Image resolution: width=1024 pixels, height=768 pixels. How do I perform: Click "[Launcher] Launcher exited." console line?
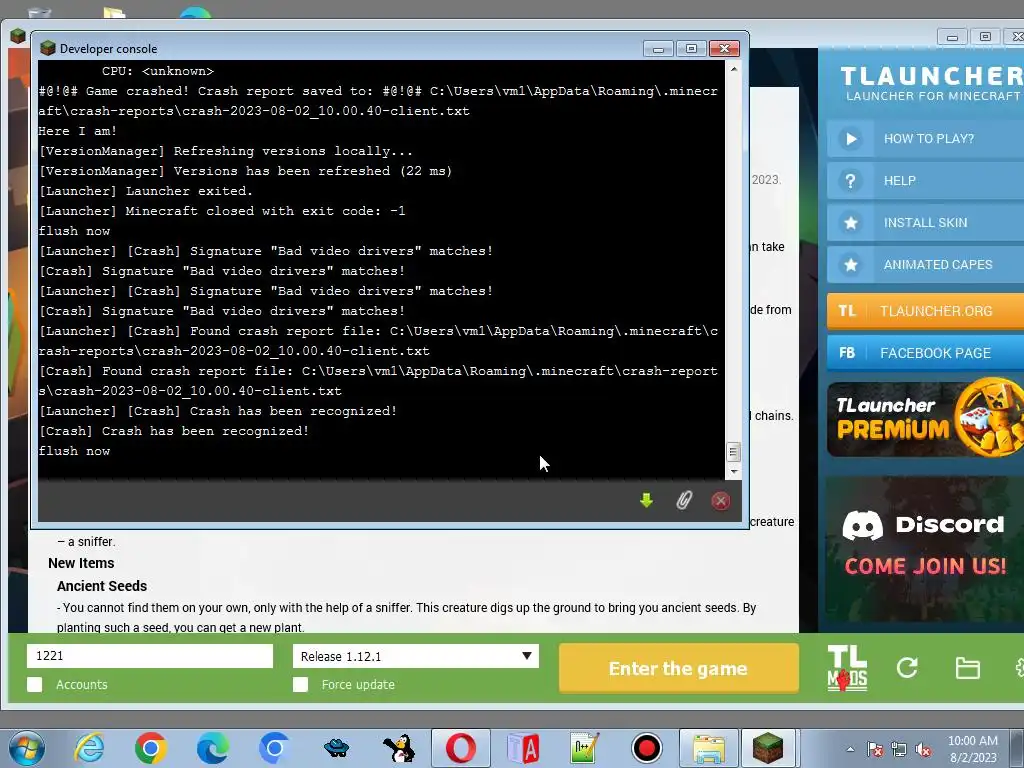coord(146,191)
